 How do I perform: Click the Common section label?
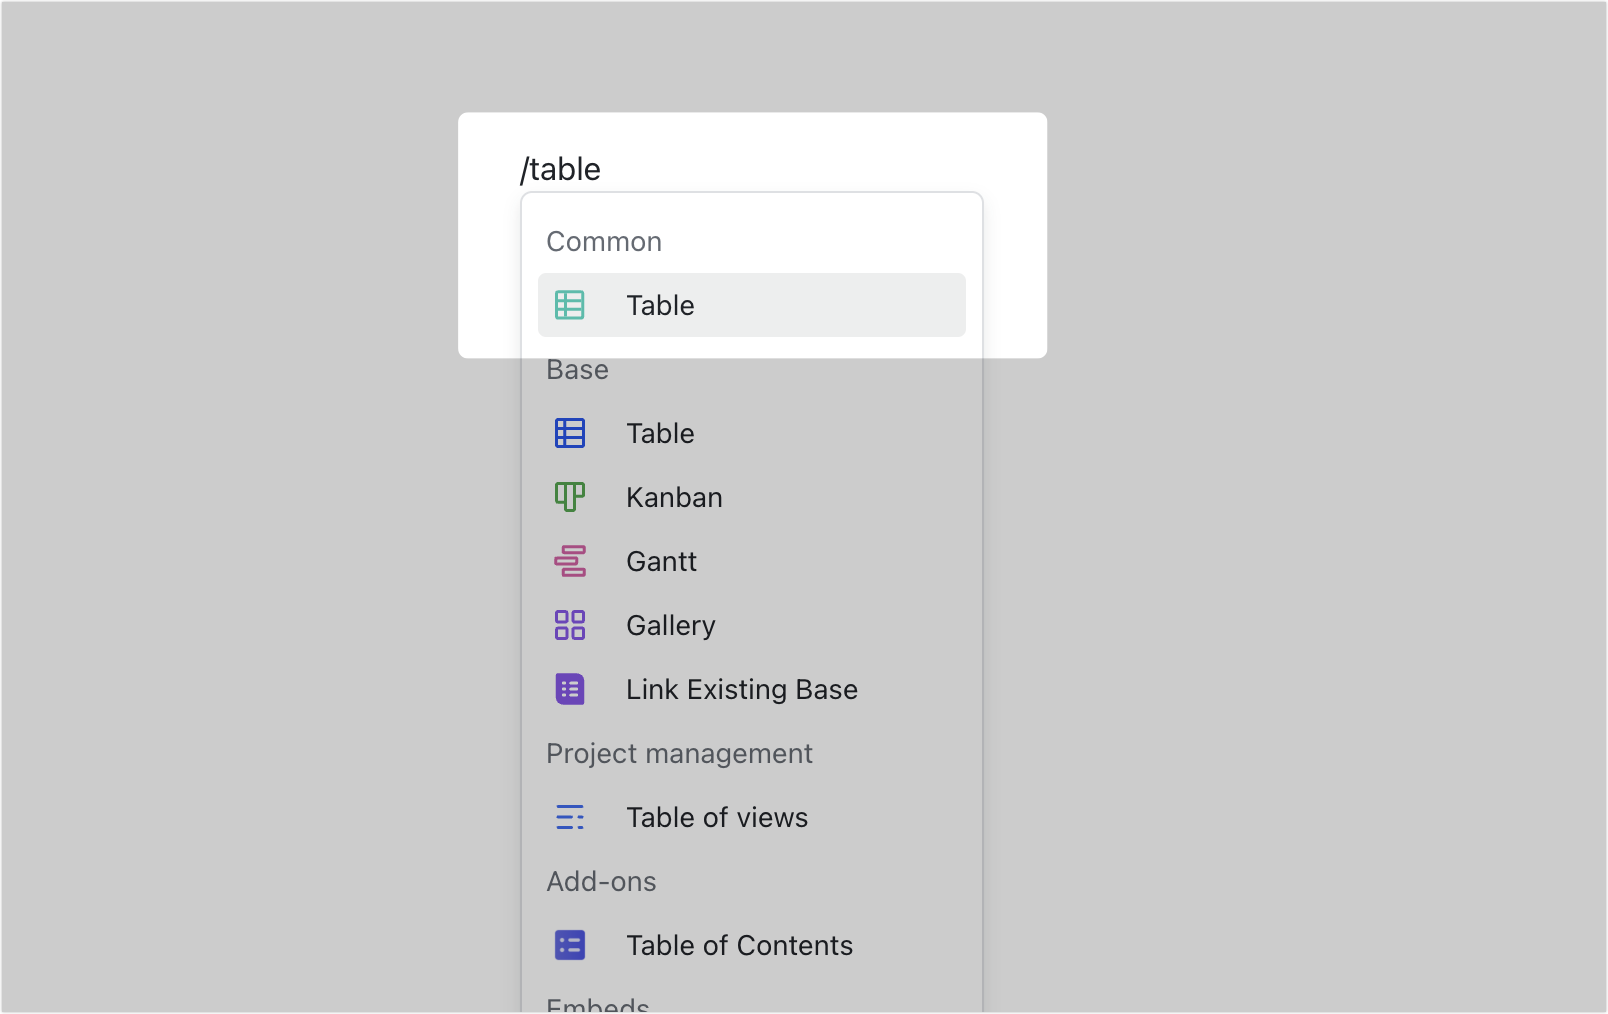603,241
